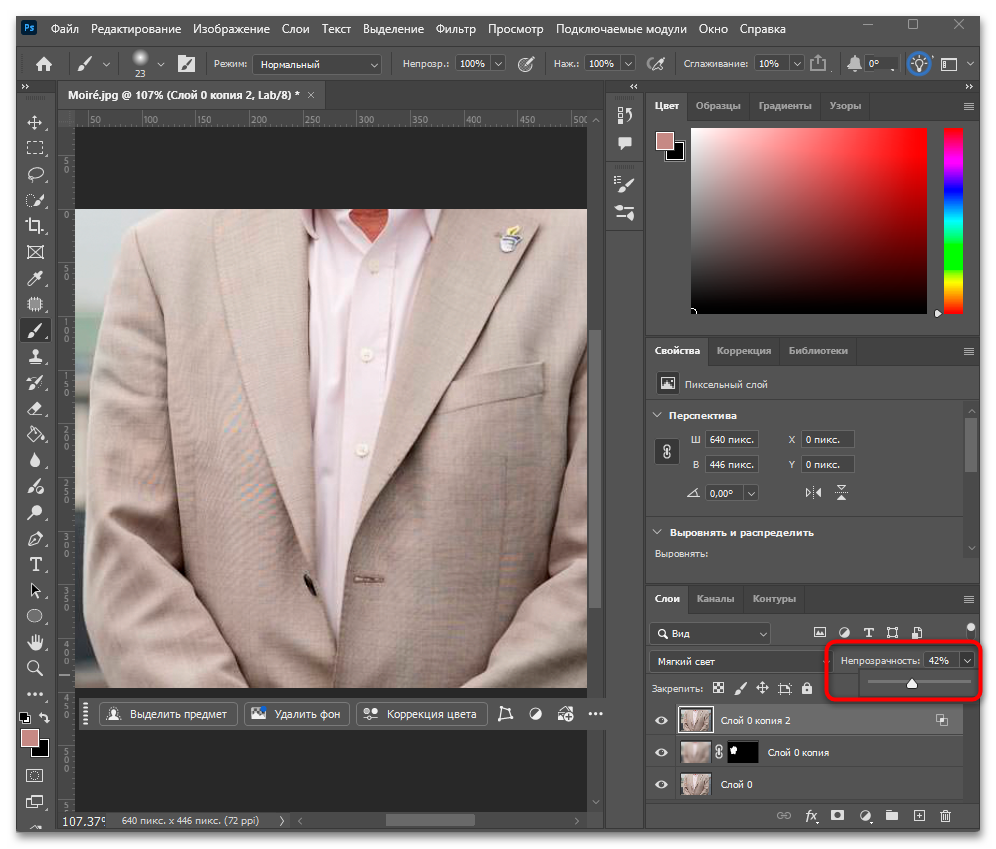This screenshot has height=849, width=996.
Task: Switch to the Каналы tab
Action: click(x=715, y=599)
